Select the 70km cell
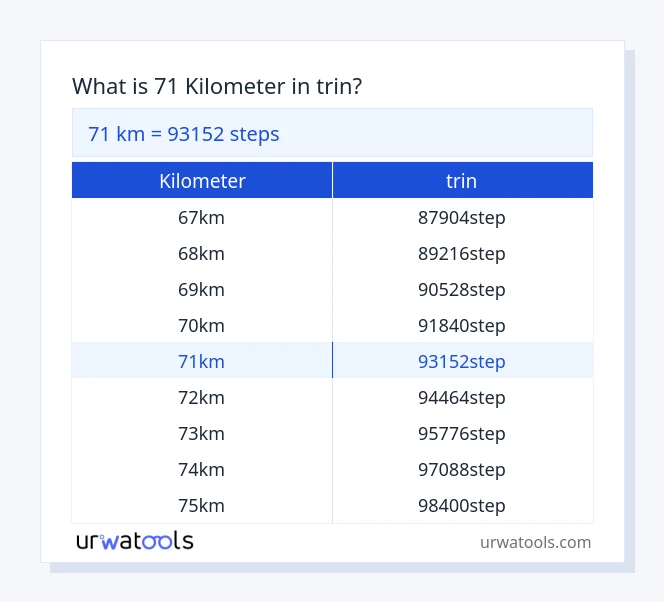This screenshot has width=664, height=602. 201,325
